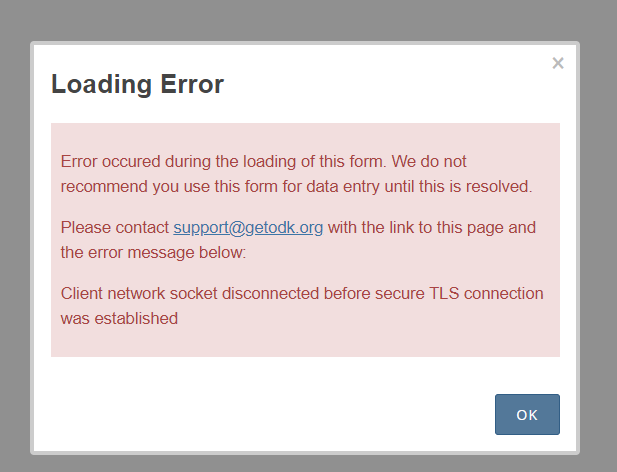
Task: Click the word 'TLS' in error message
Action: coord(444,293)
